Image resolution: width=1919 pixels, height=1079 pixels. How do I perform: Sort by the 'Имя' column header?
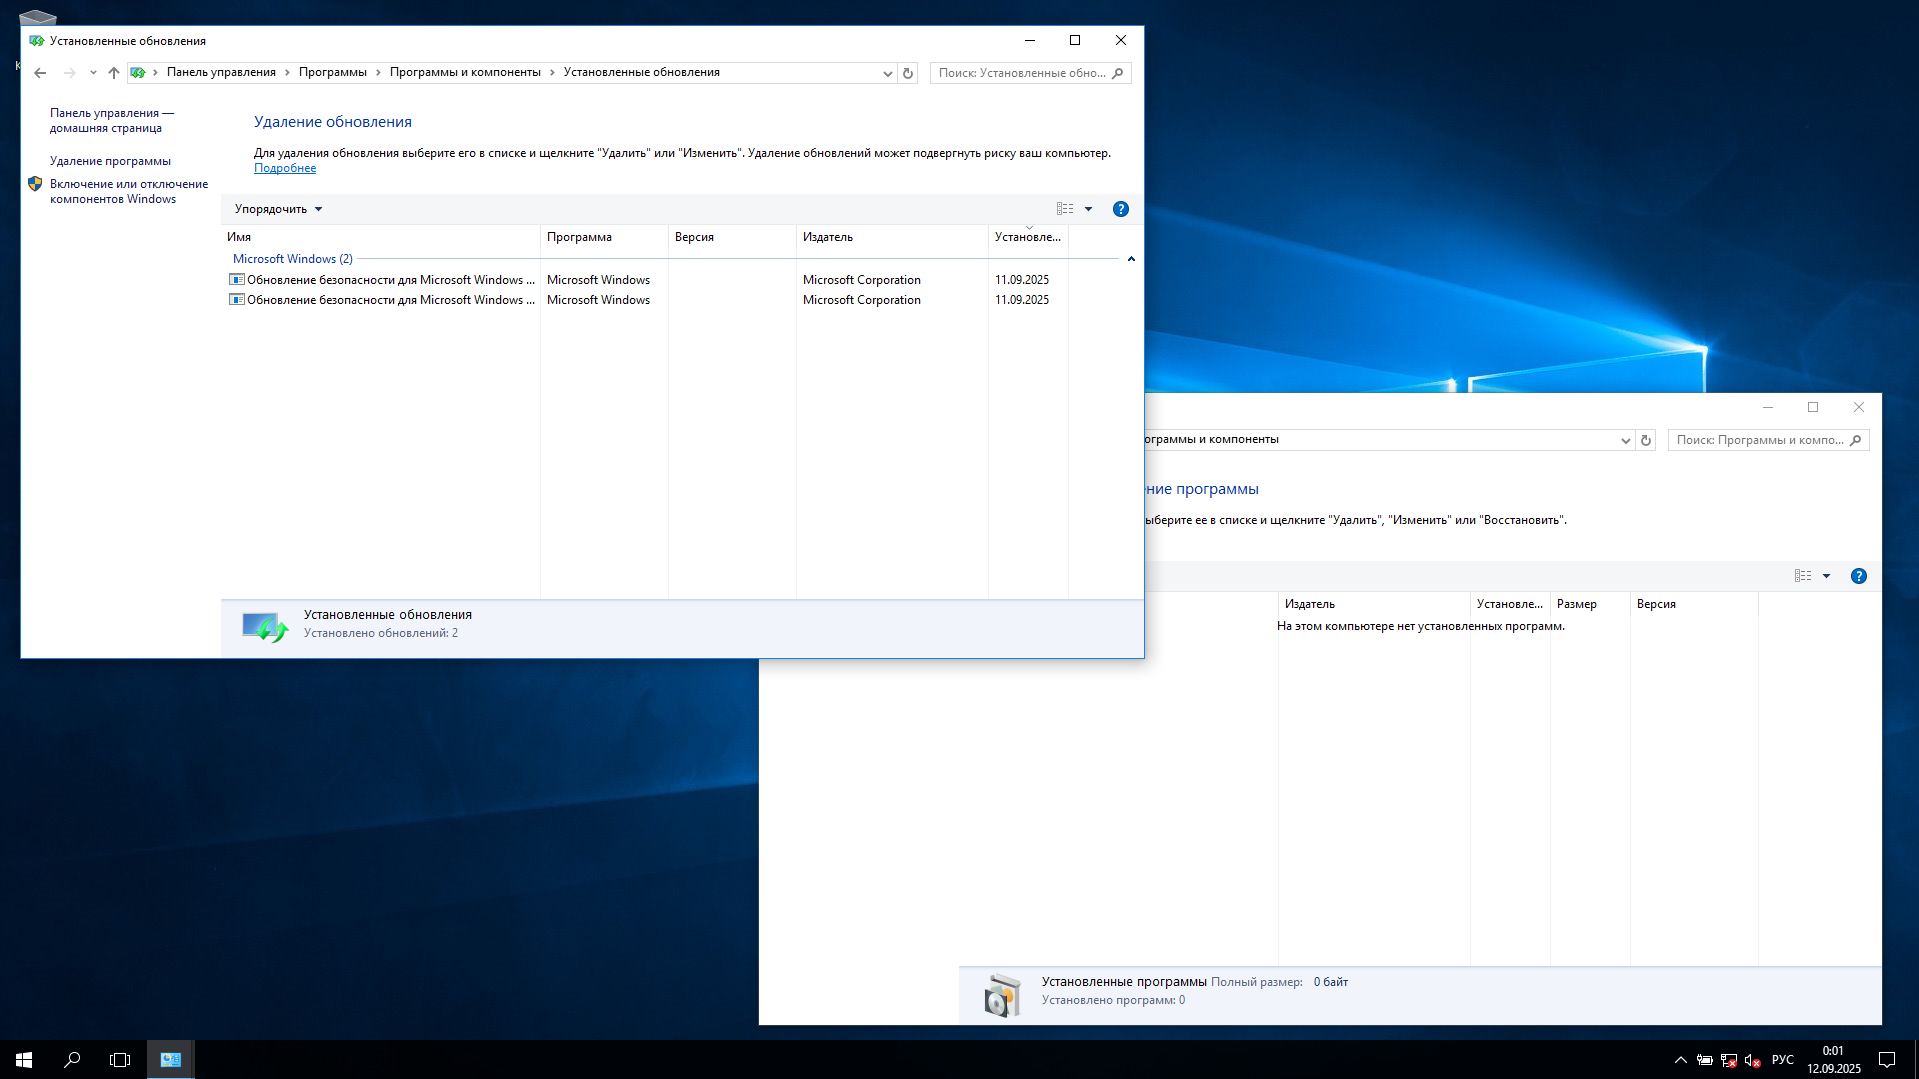[380, 237]
